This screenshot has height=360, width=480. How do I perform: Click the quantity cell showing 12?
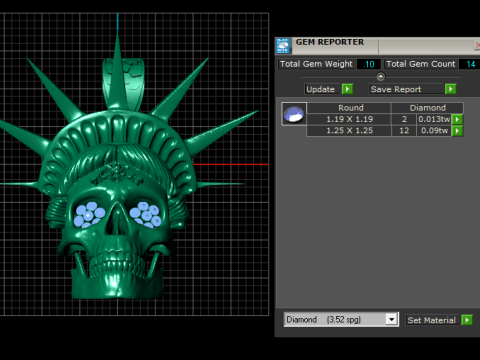pos(404,131)
